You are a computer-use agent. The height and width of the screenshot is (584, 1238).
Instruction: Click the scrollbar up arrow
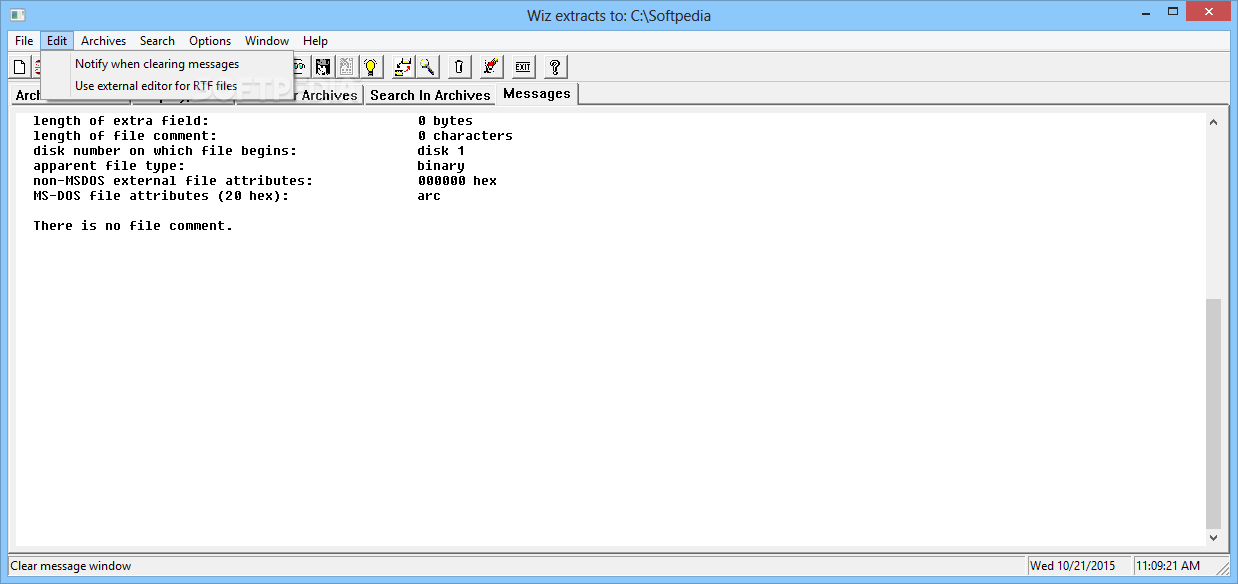pos(1213,122)
